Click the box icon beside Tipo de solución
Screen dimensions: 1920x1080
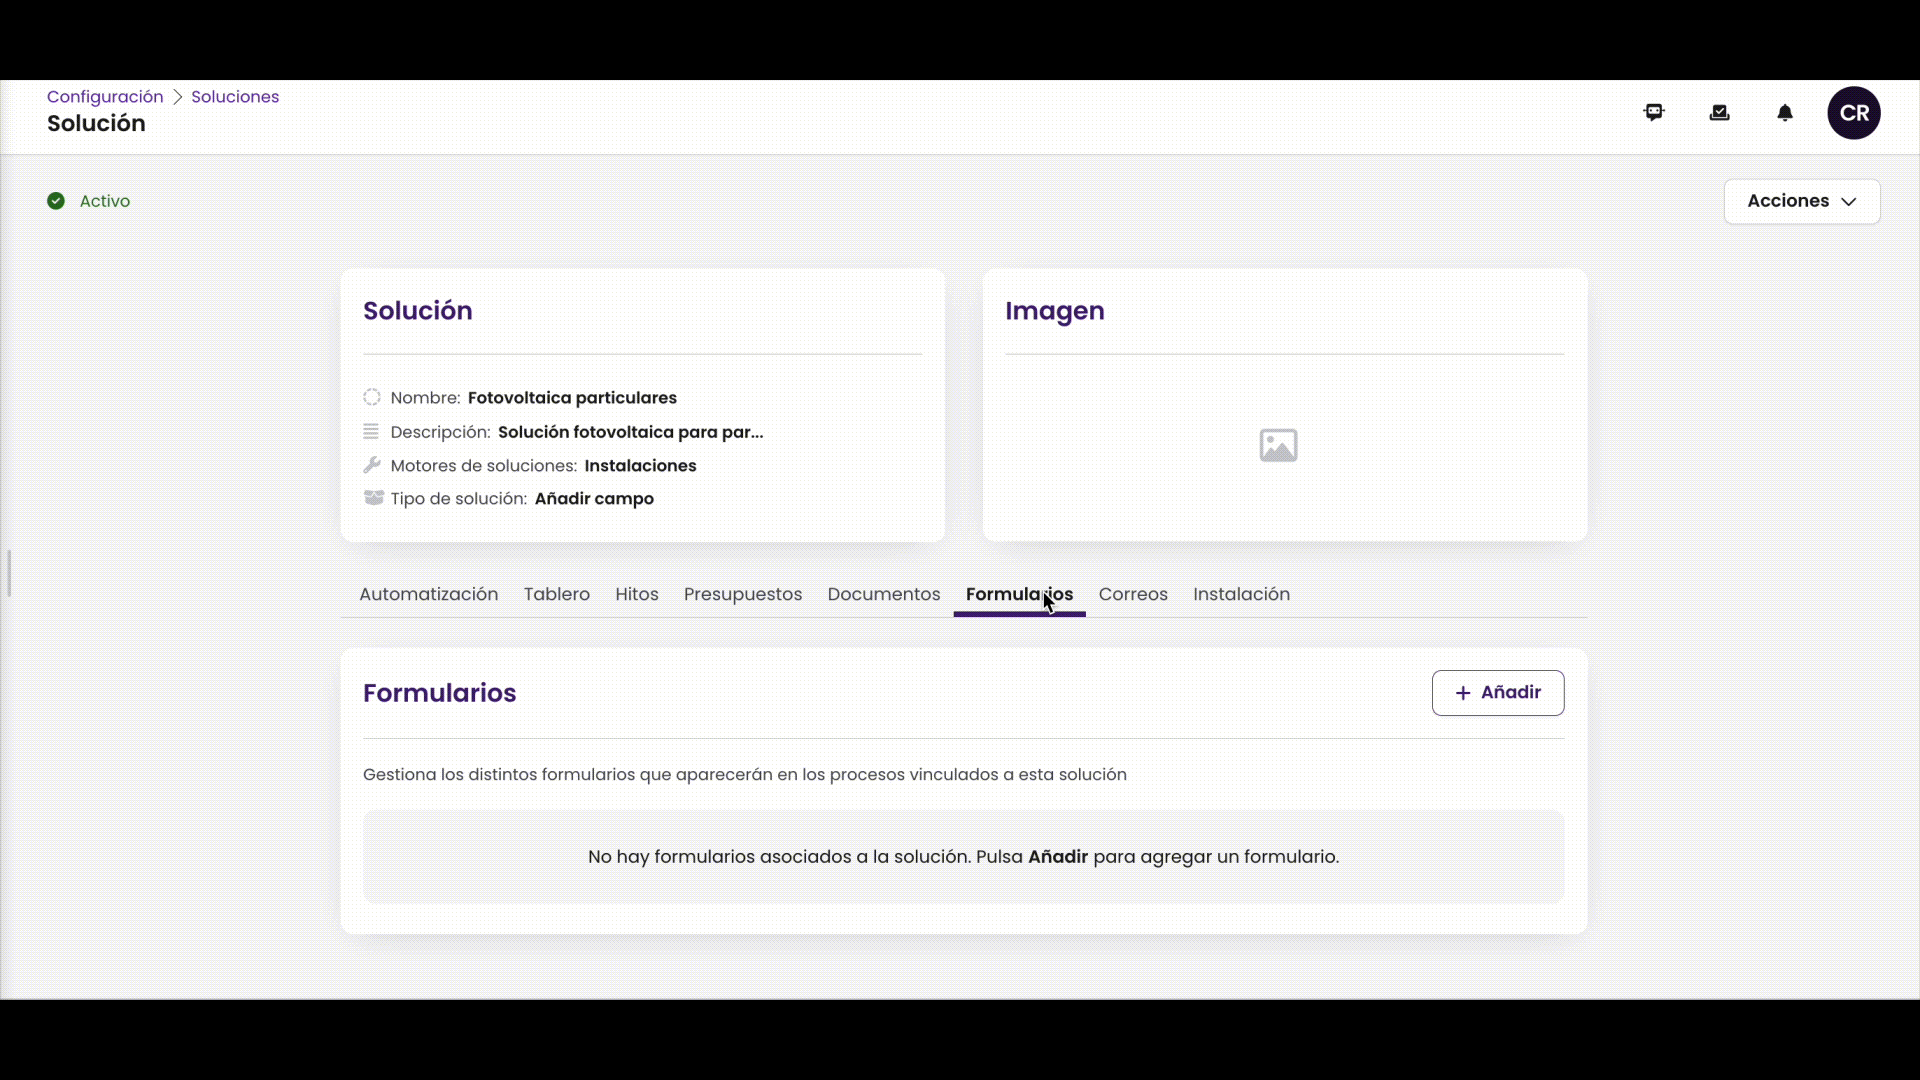373,498
